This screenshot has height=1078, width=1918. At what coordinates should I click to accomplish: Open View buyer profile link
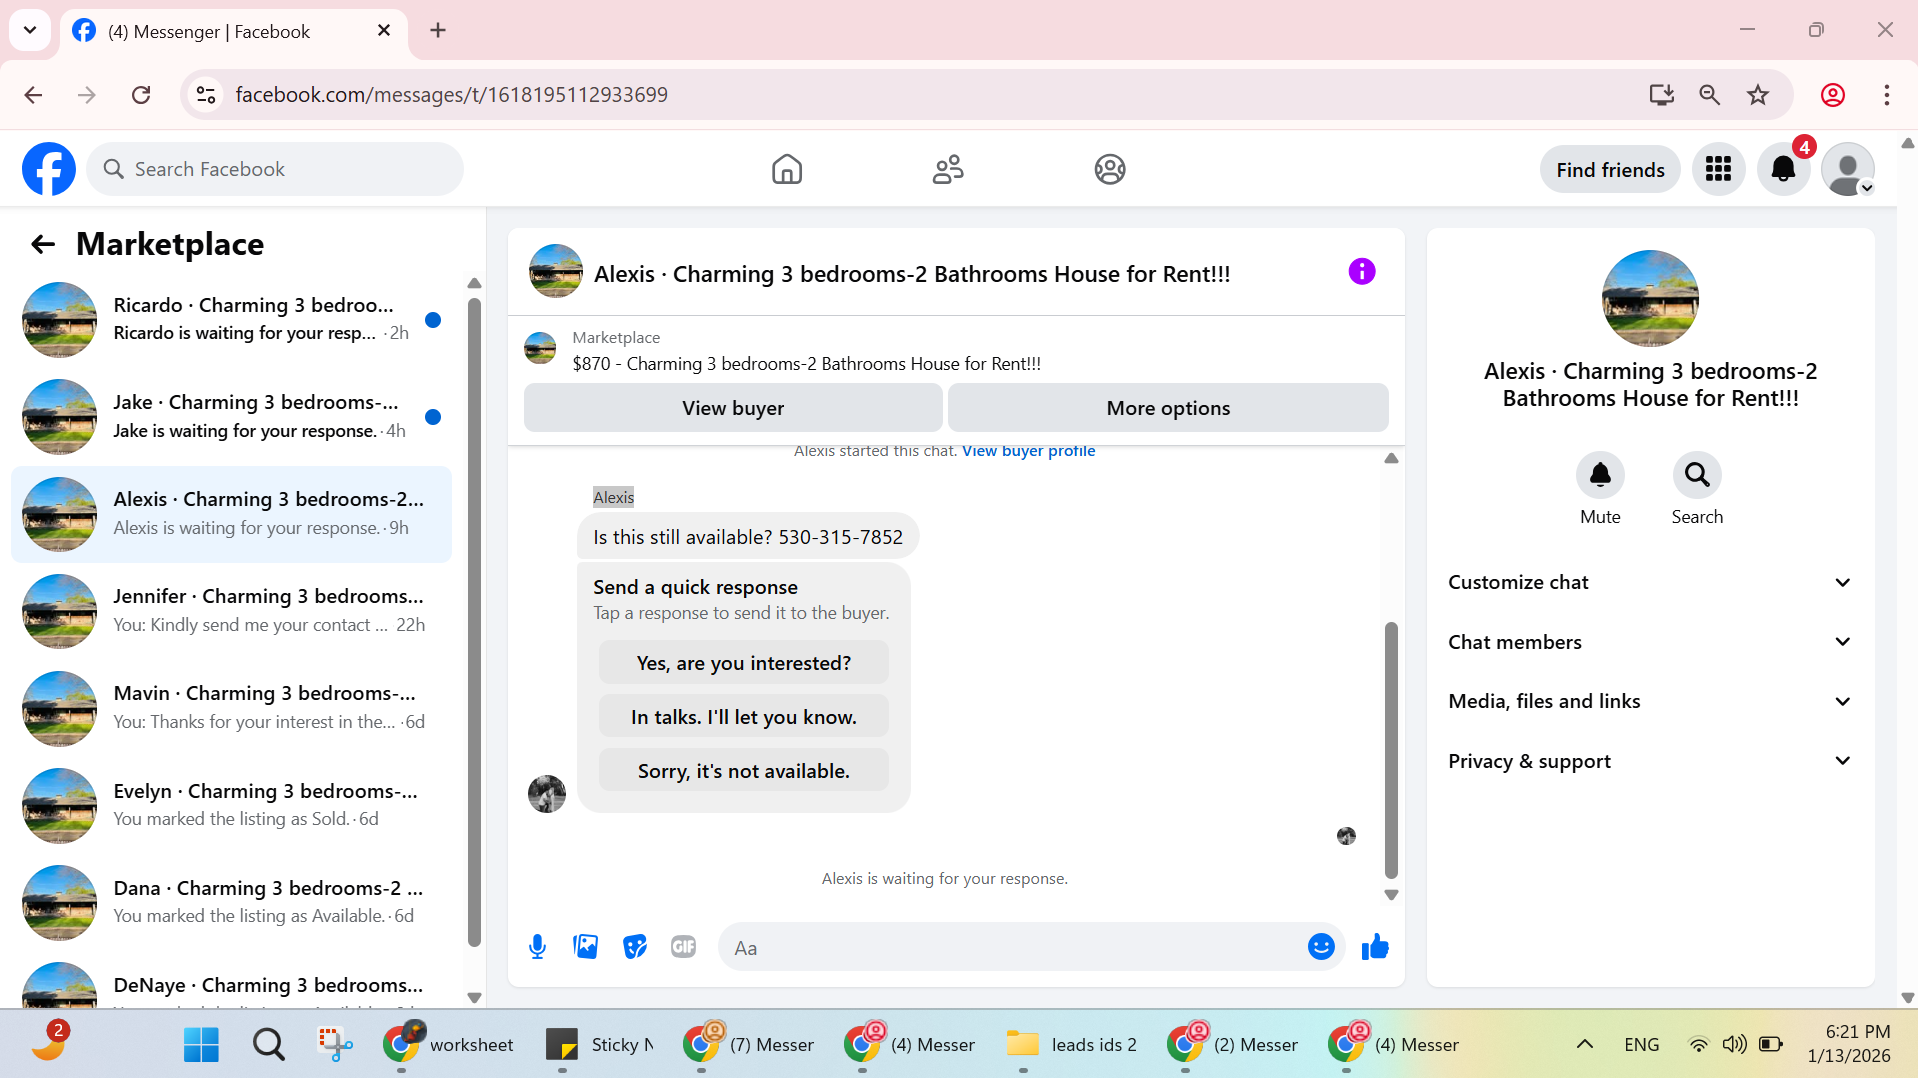[x=1028, y=451]
